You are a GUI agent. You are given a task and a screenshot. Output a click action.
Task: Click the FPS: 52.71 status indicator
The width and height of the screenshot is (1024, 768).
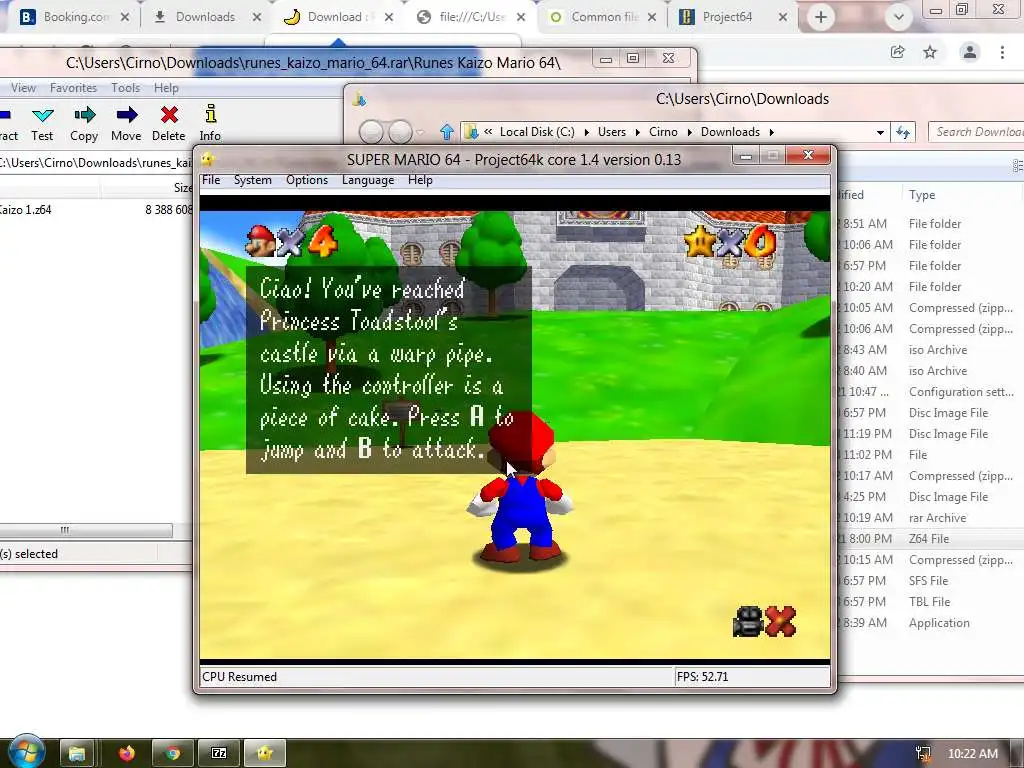click(x=703, y=677)
